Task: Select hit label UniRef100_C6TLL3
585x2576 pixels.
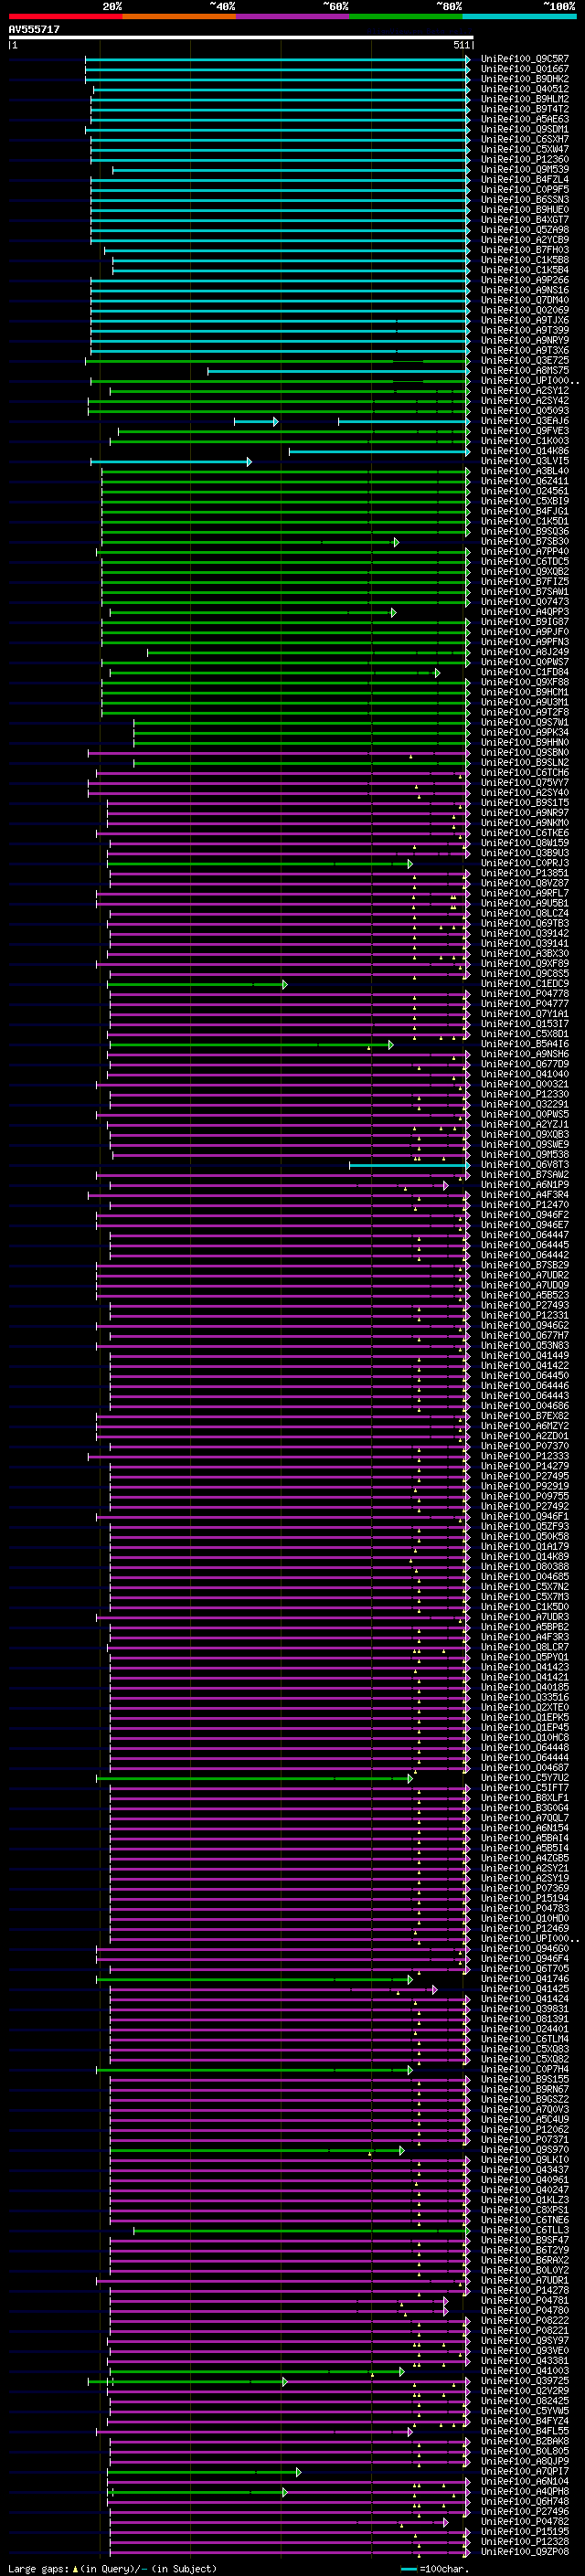Action: click(x=525, y=2230)
